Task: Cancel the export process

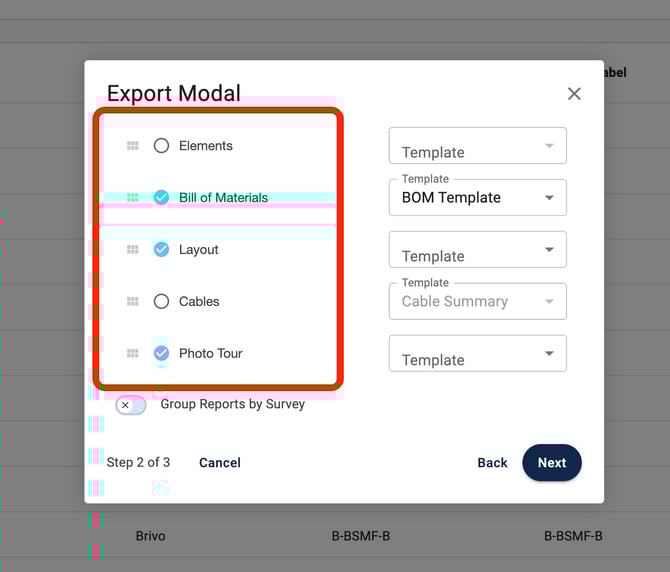Action: [x=220, y=463]
